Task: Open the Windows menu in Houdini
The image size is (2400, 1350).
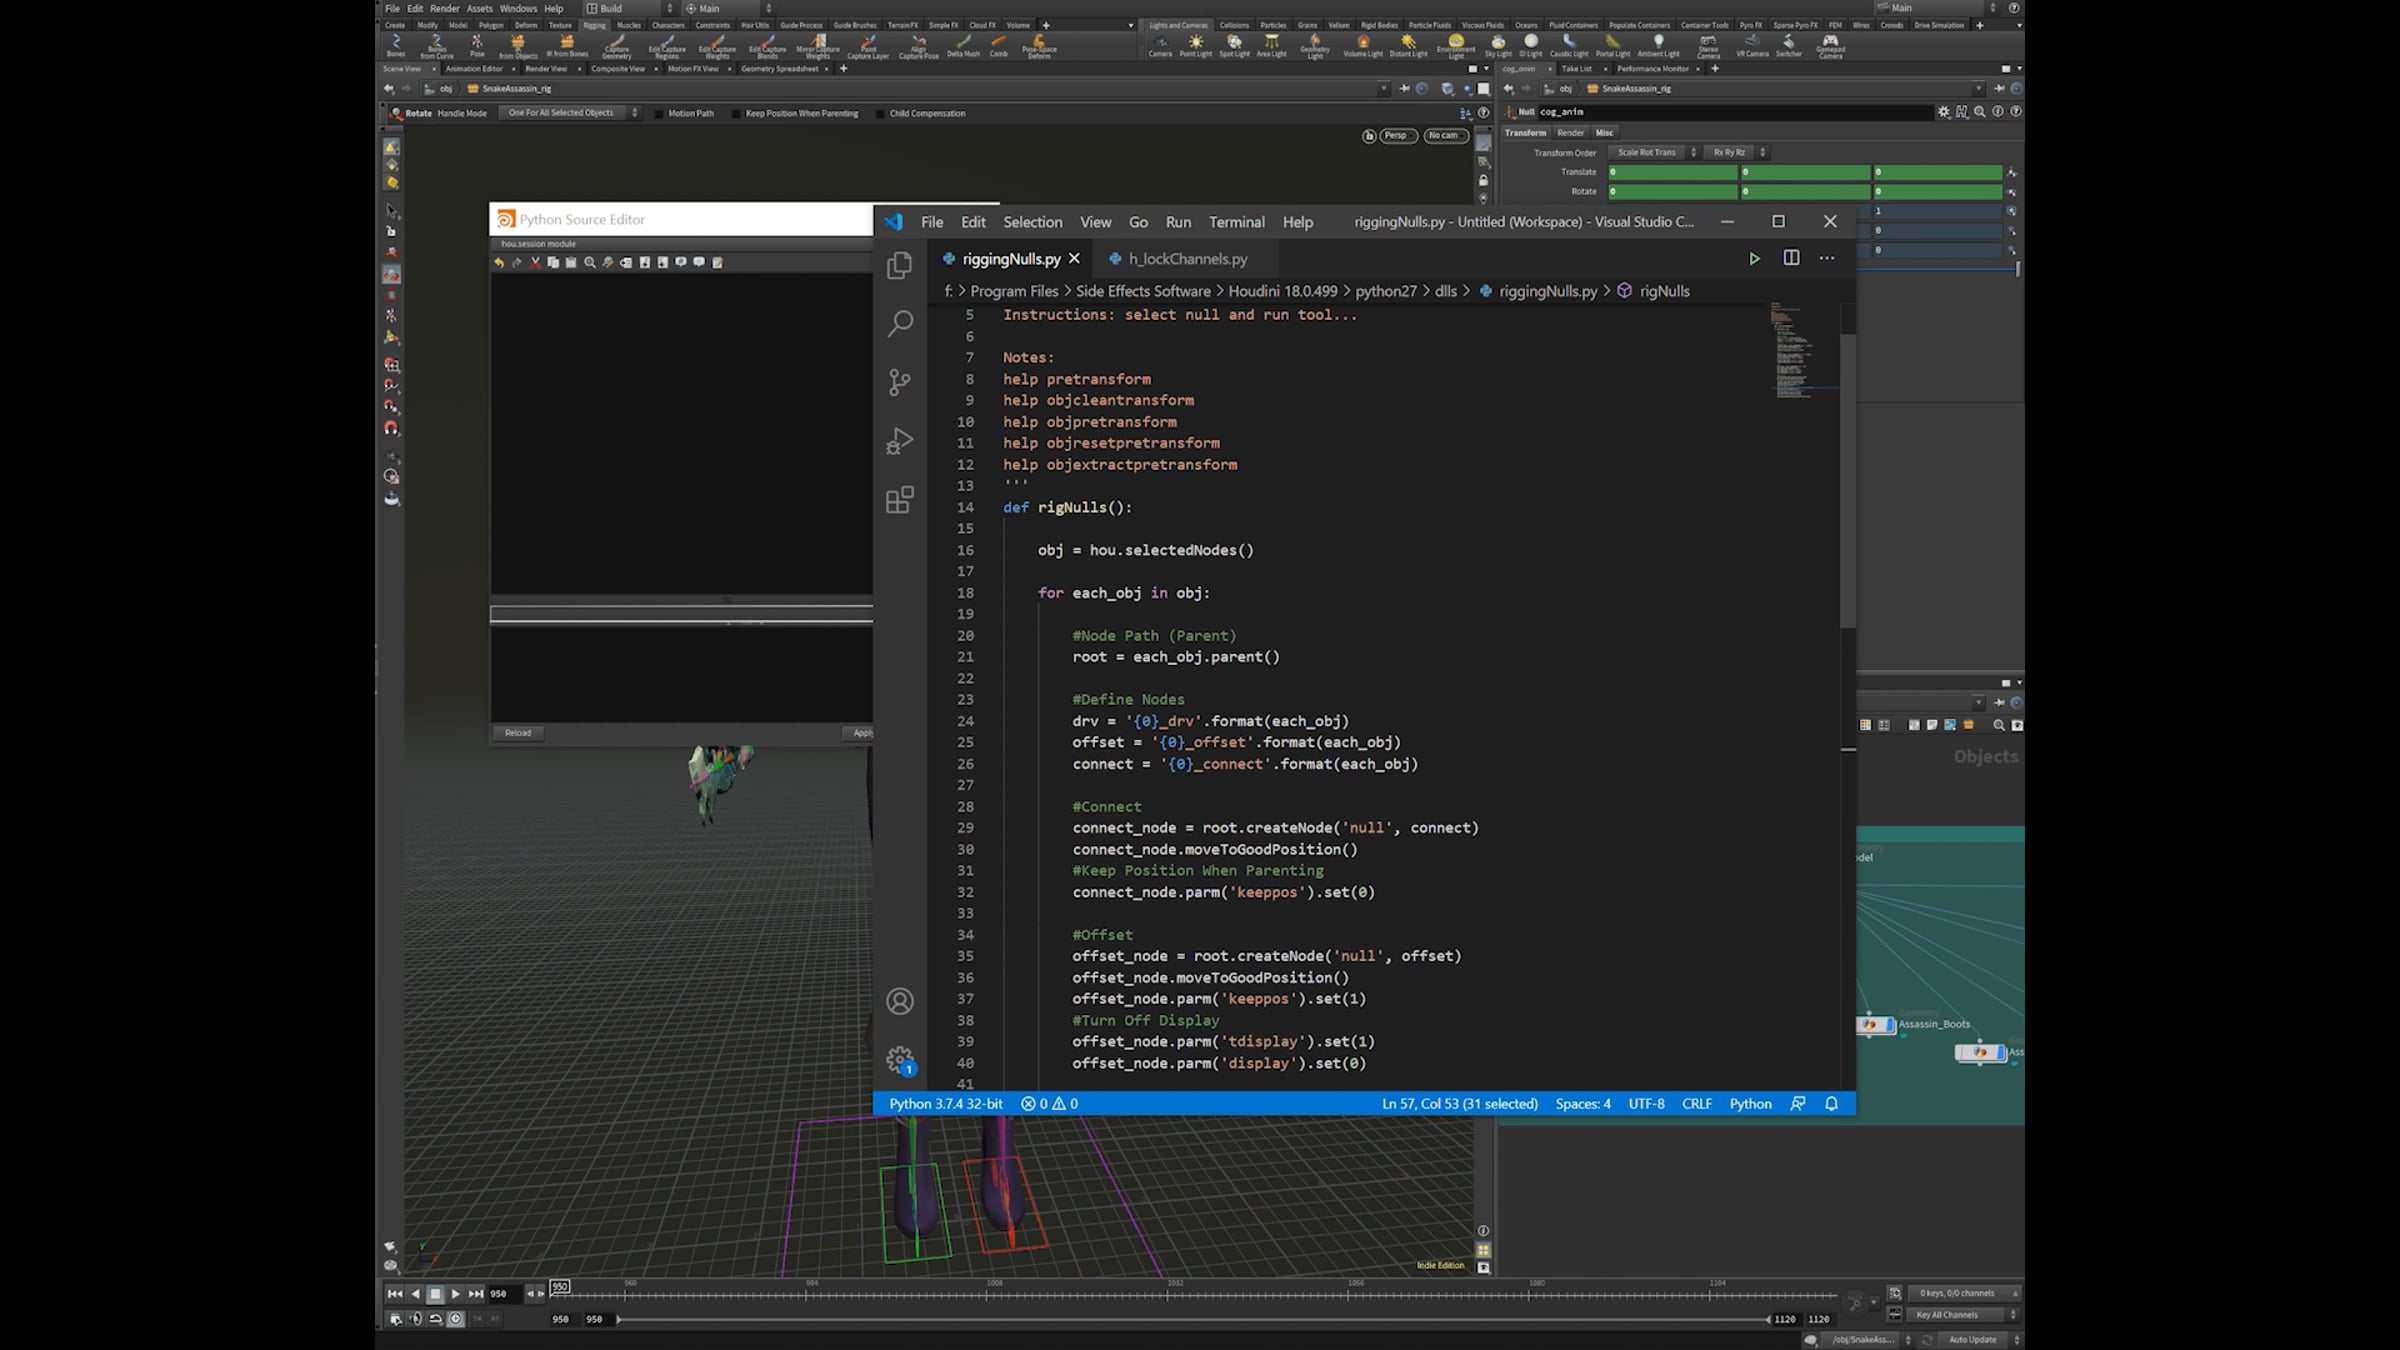Action: coord(518,8)
